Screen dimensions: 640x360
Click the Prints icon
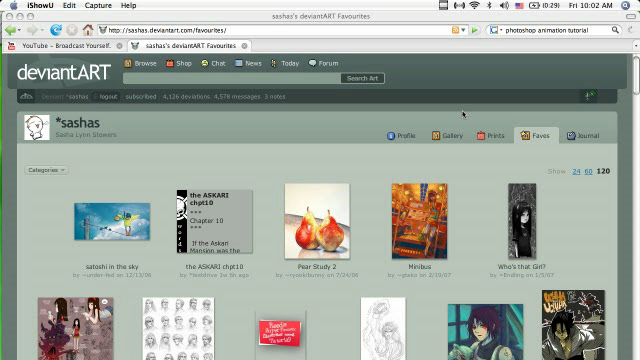pyautogui.click(x=481, y=136)
